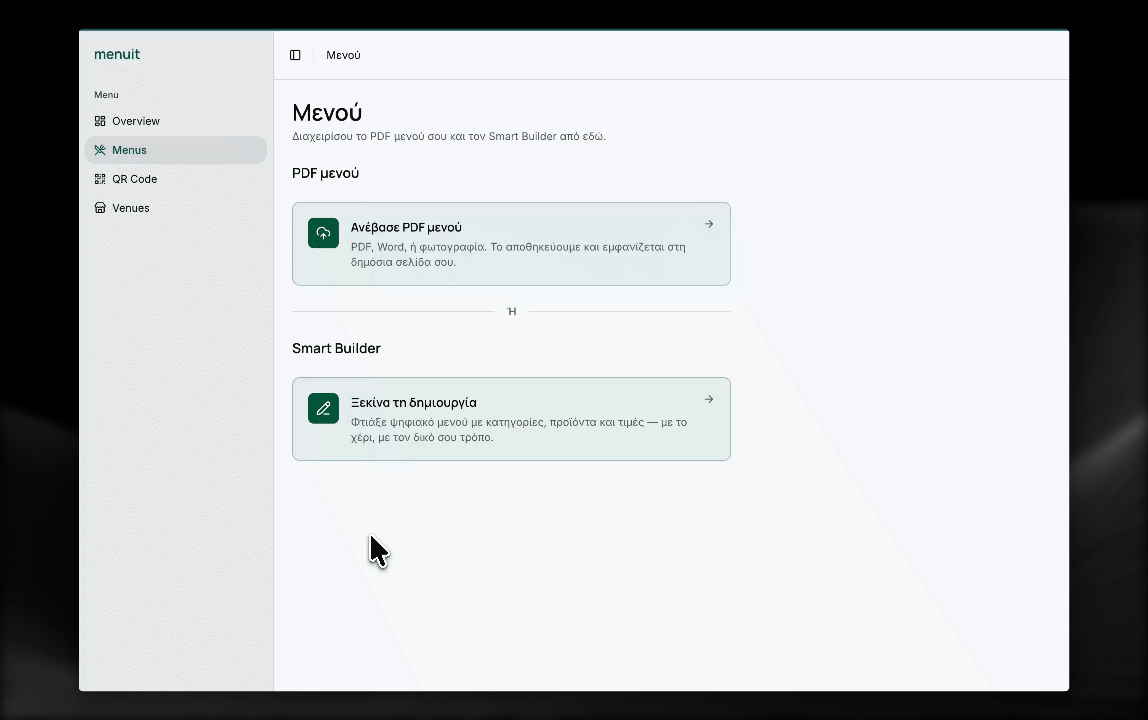Click arrow on Ξεκίνα τη δημιουργία card
1148x720 pixels.
tap(709, 399)
